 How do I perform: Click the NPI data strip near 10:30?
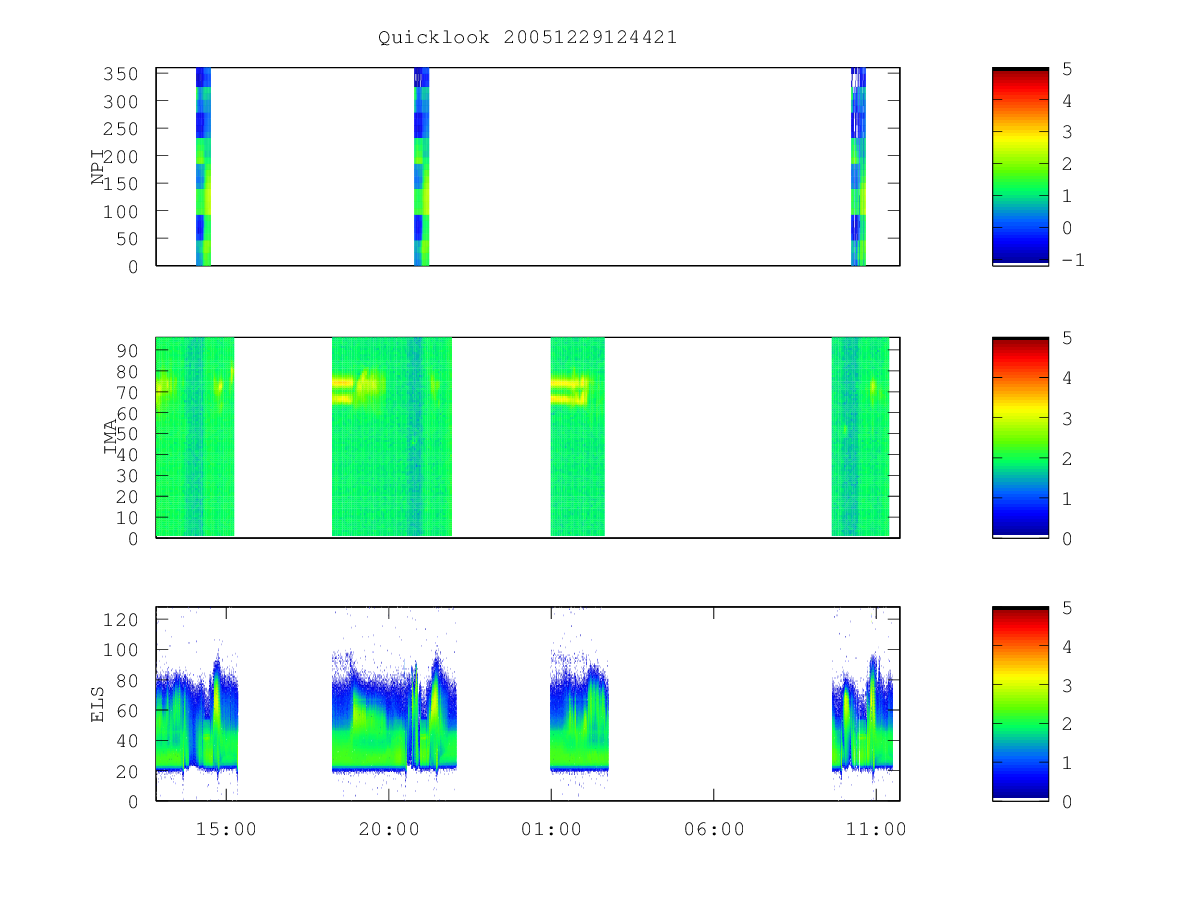(x=858, y=167)
